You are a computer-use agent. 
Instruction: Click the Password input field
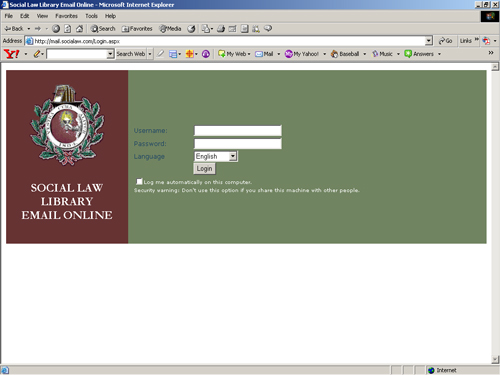tap(238, 144)
